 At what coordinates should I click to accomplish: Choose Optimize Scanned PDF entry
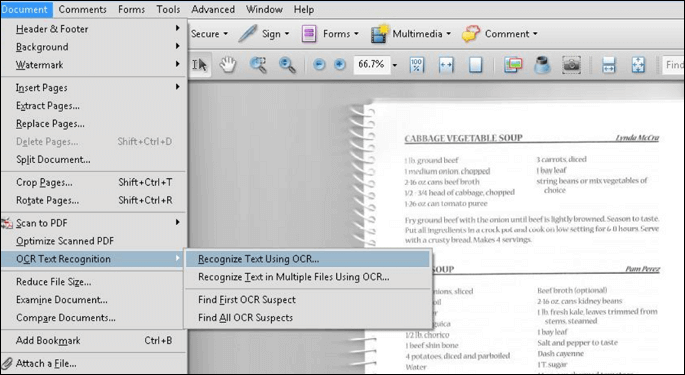pos(94,241)
